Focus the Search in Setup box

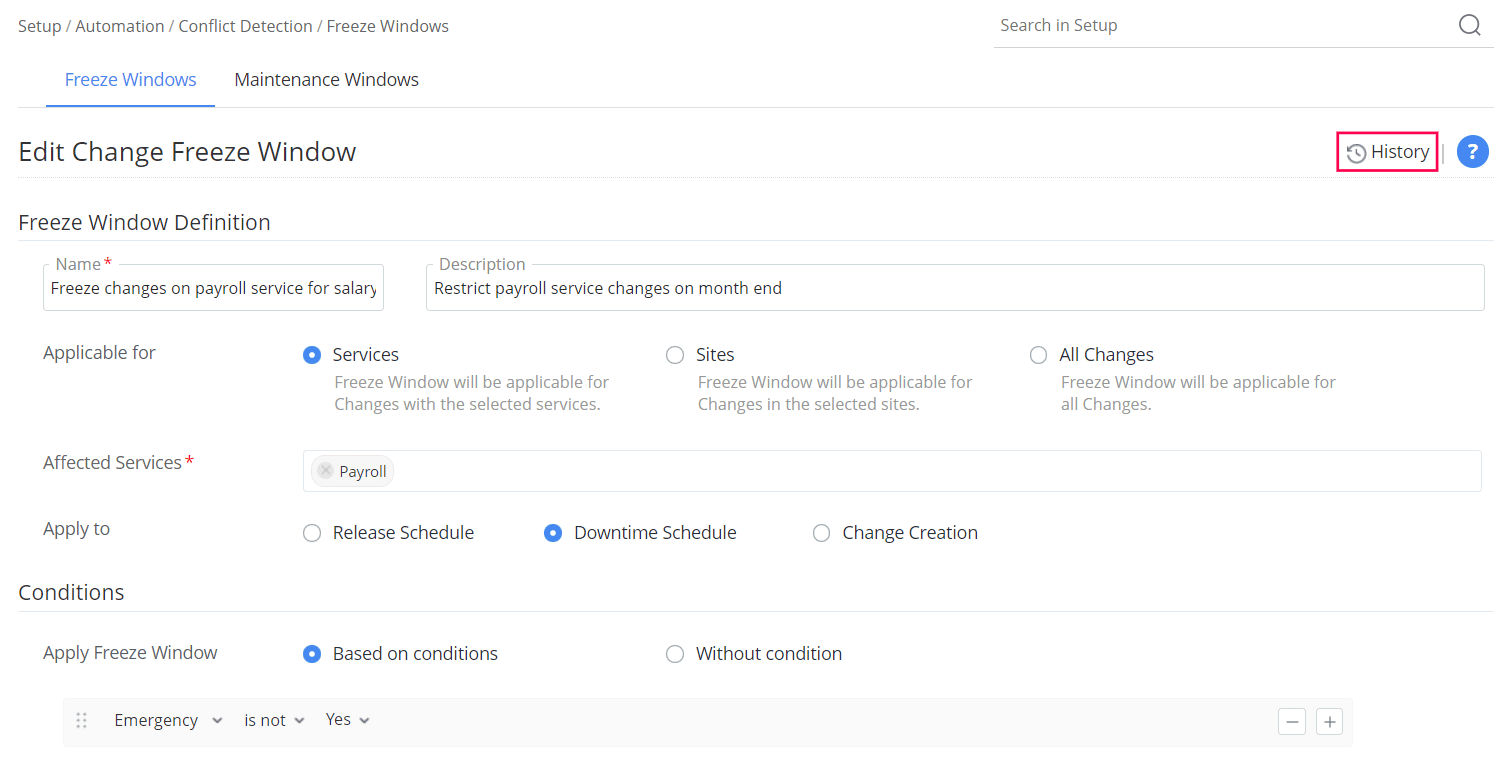coord(1220,26)
